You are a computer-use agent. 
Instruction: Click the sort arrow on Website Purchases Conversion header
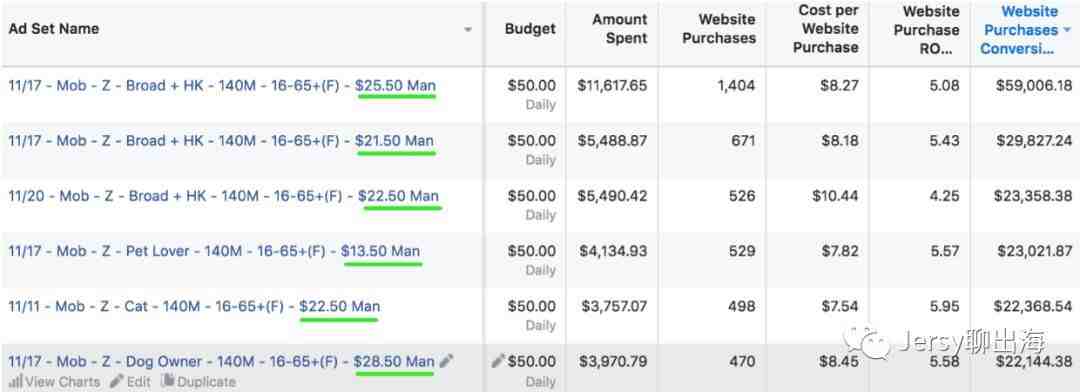pyautogui.click(x=1067, y=30)
